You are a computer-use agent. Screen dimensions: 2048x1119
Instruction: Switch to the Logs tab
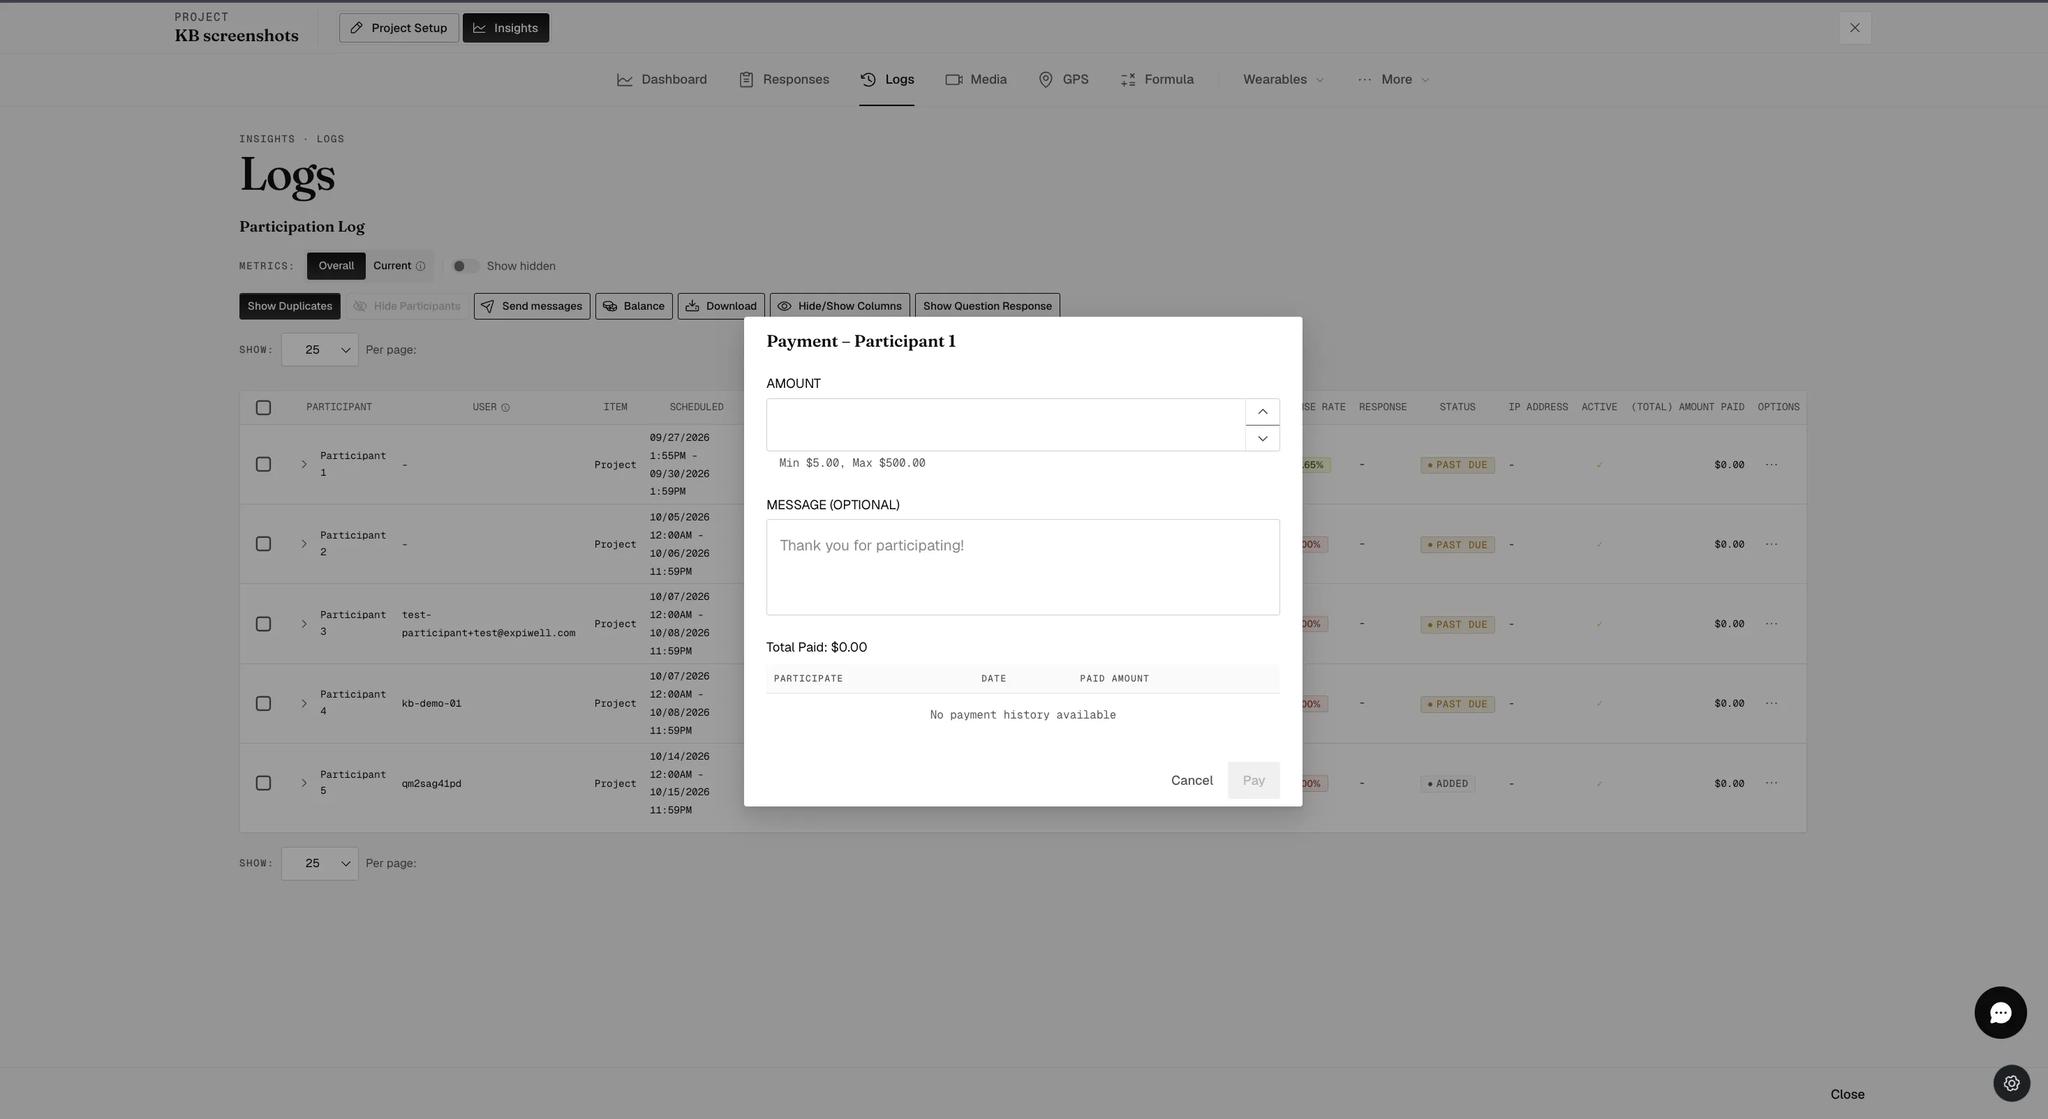(887, 80)
